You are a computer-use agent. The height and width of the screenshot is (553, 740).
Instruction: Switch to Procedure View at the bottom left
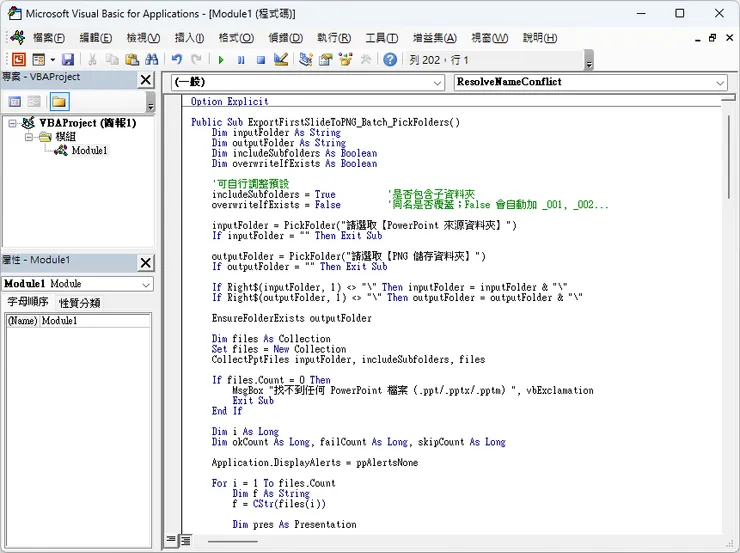point(171,540)
